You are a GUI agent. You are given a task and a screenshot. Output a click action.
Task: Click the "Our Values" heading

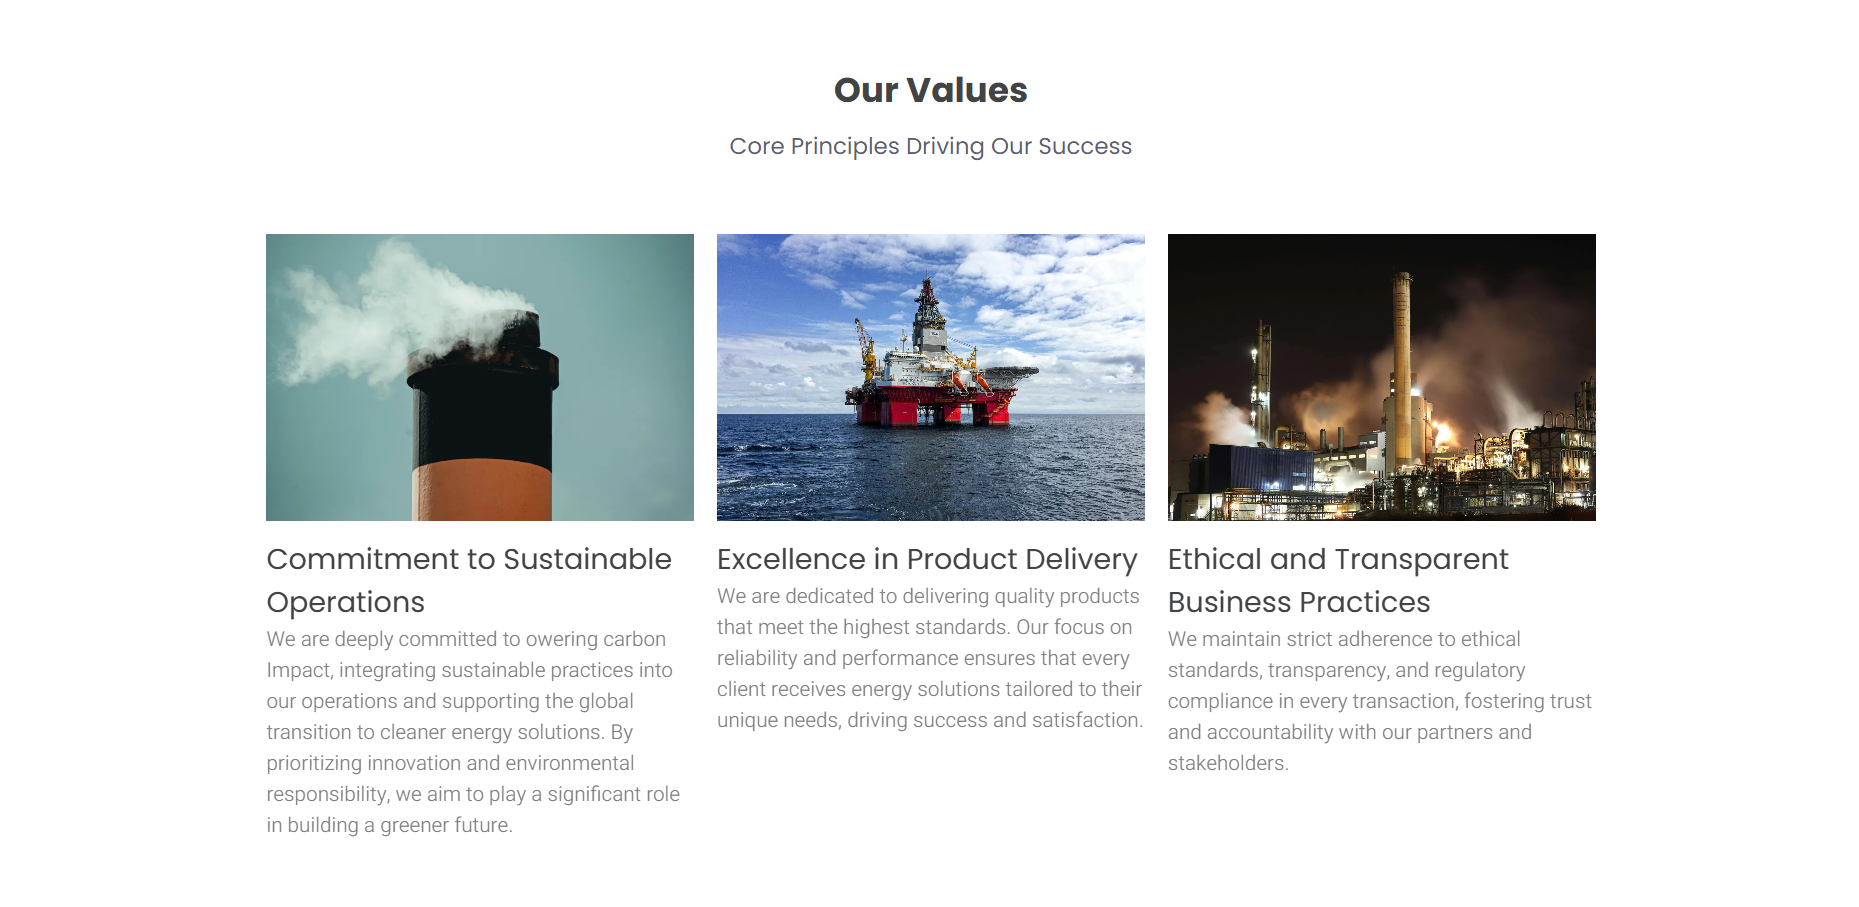coord(930,90)
